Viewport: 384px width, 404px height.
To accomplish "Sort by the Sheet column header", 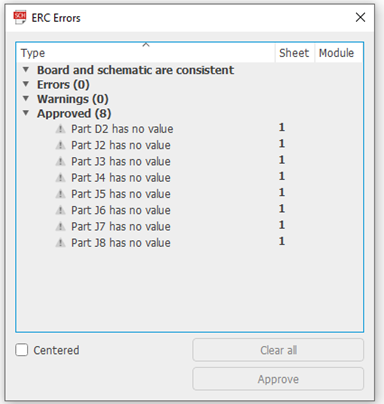I will click(295, 53).
